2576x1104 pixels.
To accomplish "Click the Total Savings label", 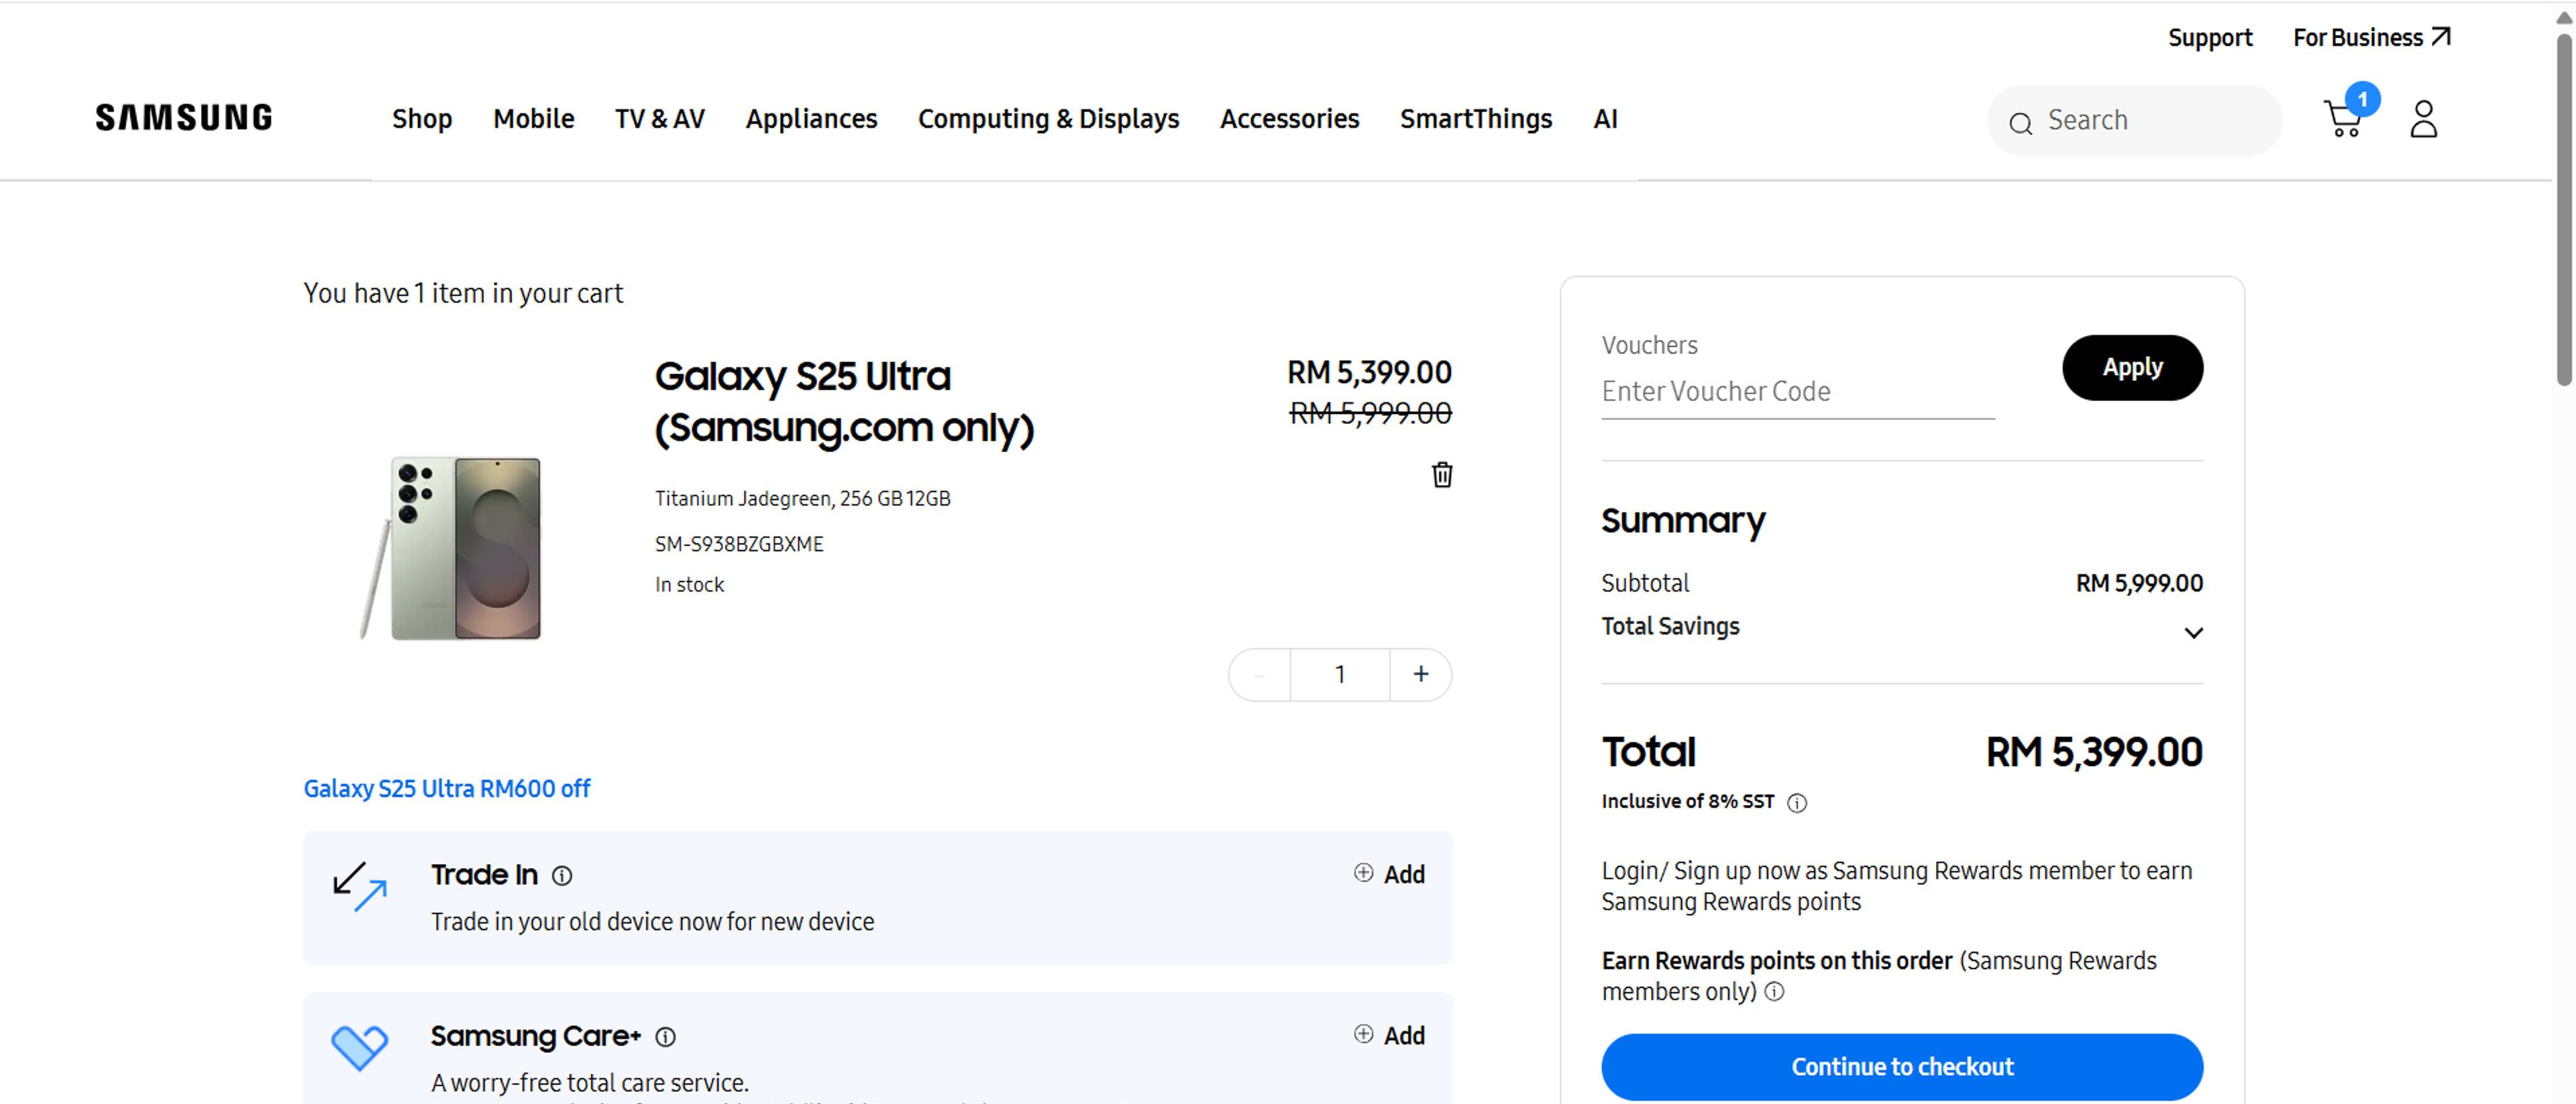I will coord(1670,627).
